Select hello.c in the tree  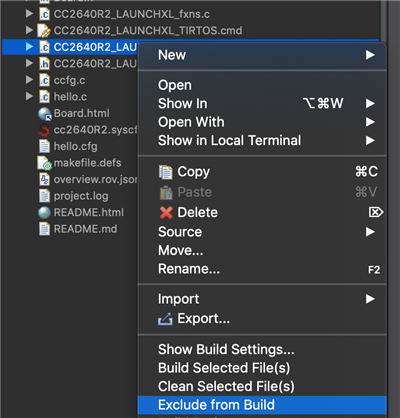[70, 97]
